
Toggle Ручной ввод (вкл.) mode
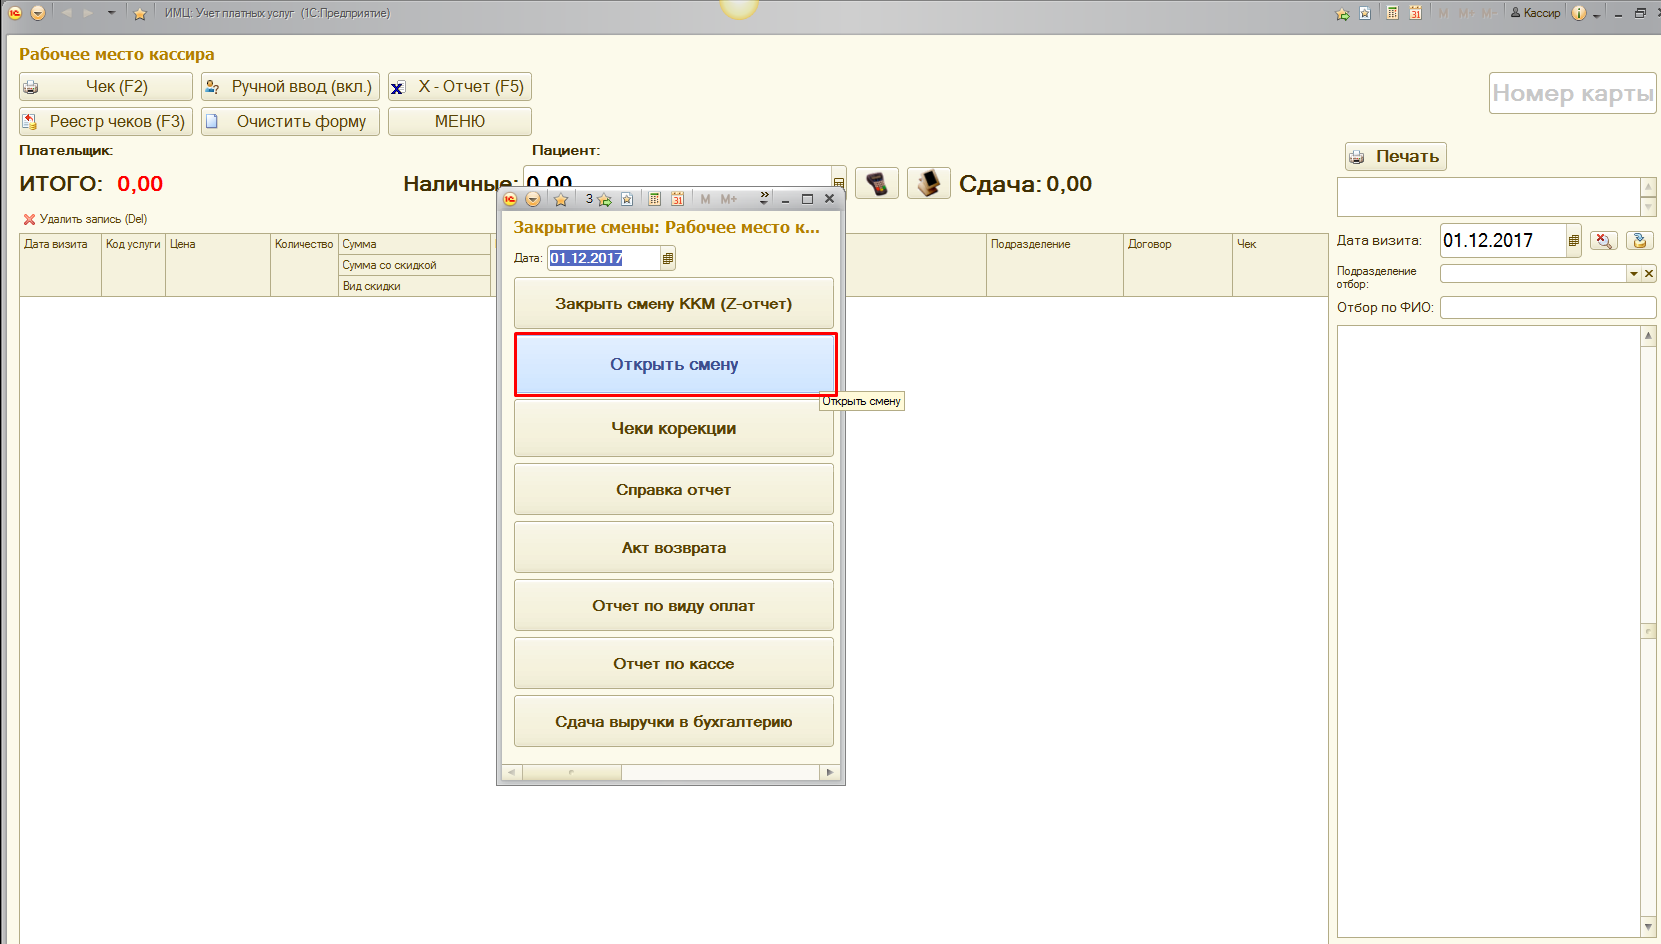point(290,87)
